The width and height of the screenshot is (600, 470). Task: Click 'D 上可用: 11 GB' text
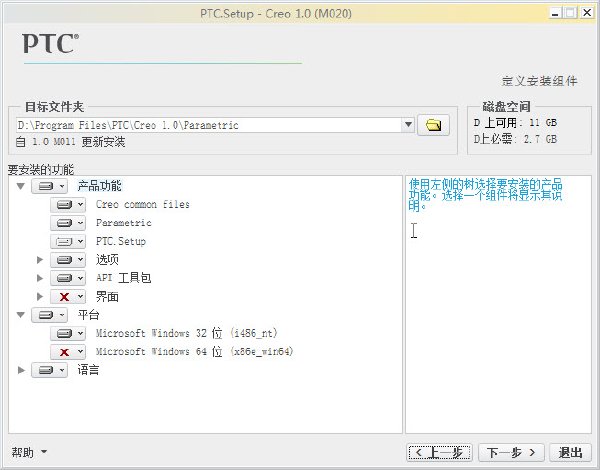515,122
